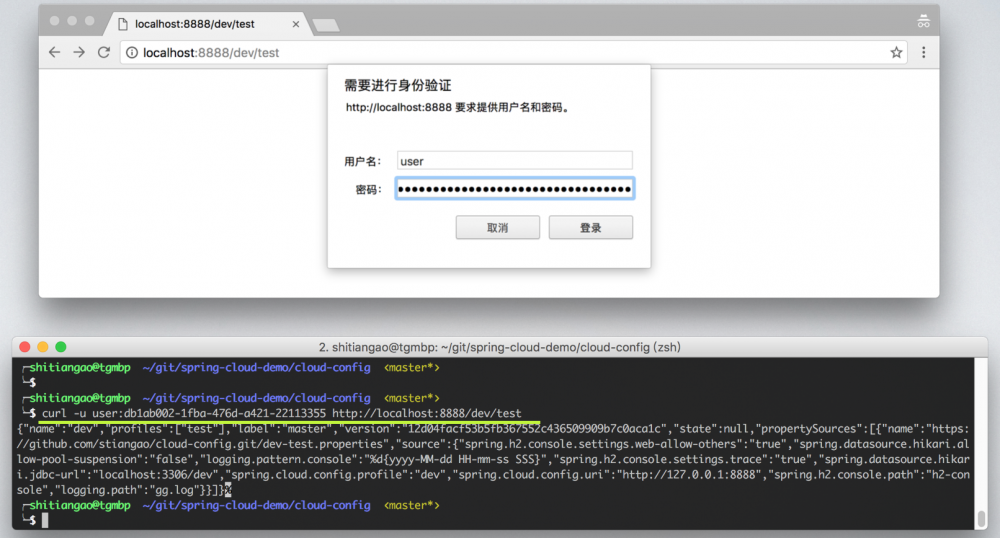This screenshot has width=1000, height=538.
Task: Click the terminal scrollbar thumb
Action: (x=981, y=518)
